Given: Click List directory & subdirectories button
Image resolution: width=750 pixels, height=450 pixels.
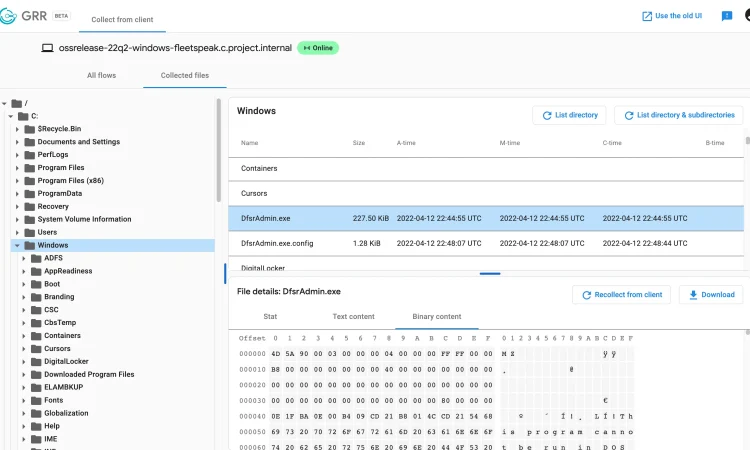Looking at the screenshot, I should pyautogui.click(x=678, y=115).
